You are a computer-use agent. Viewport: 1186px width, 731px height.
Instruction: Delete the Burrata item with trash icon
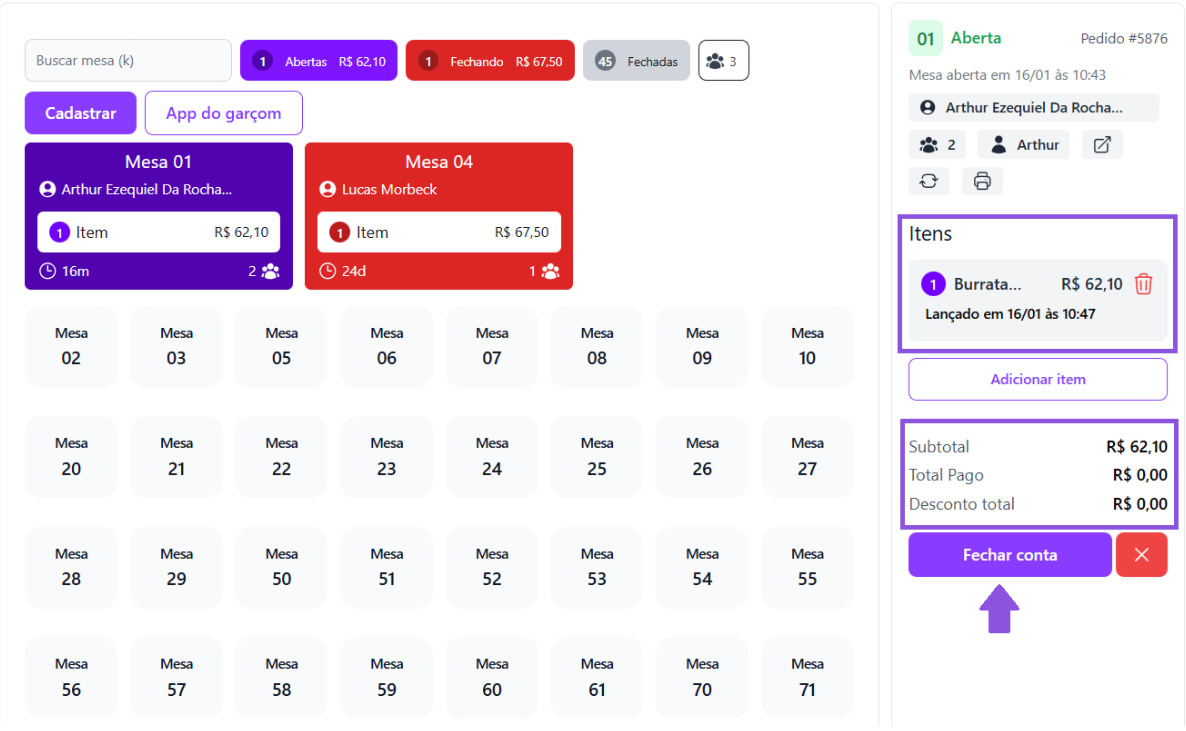(1143, 284)
